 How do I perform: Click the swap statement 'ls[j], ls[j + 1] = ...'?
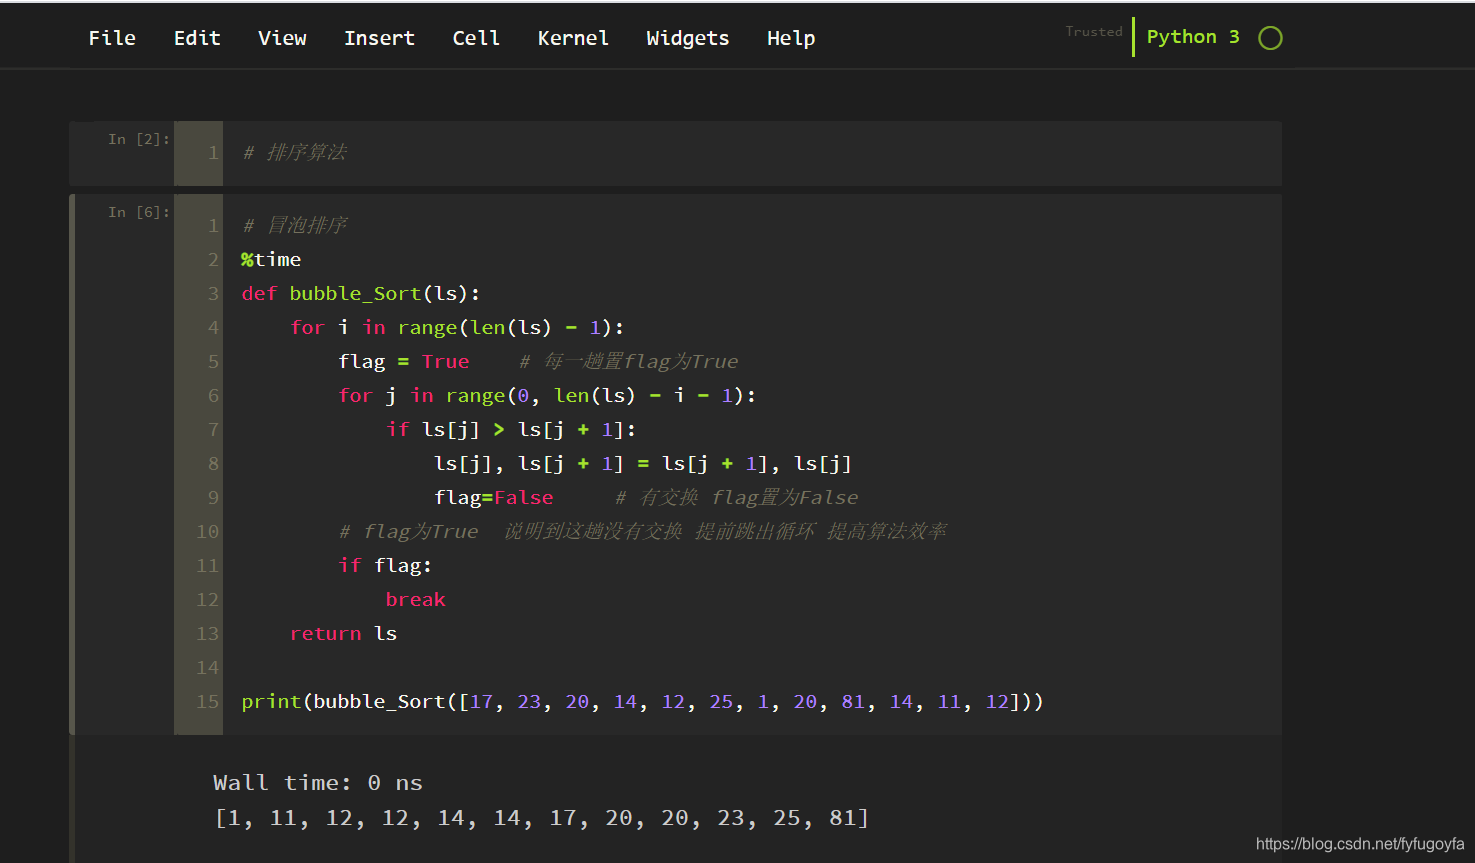[643, 464]
